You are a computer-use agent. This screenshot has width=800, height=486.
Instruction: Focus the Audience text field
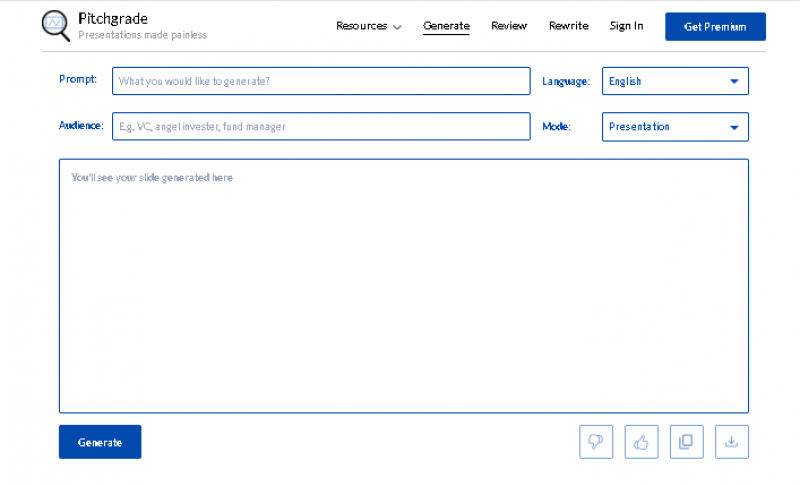coord(321,127)
